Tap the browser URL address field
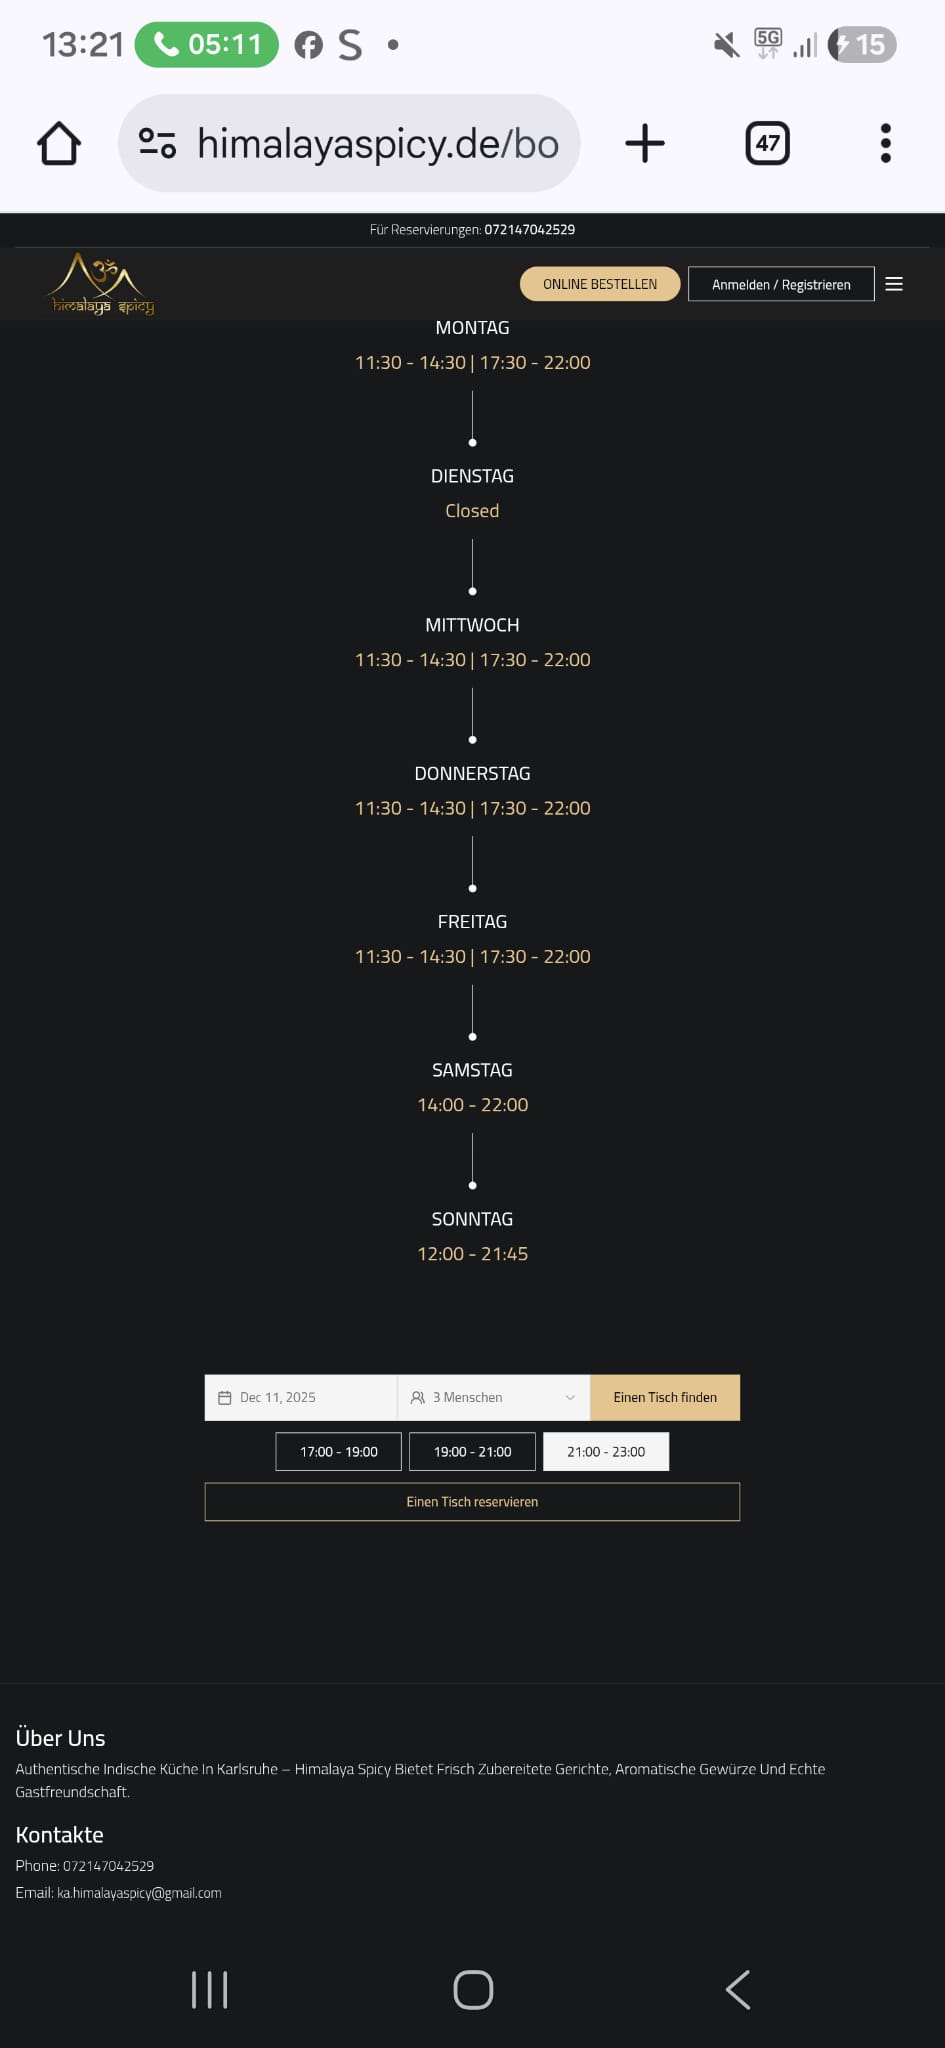 (378, 144)
